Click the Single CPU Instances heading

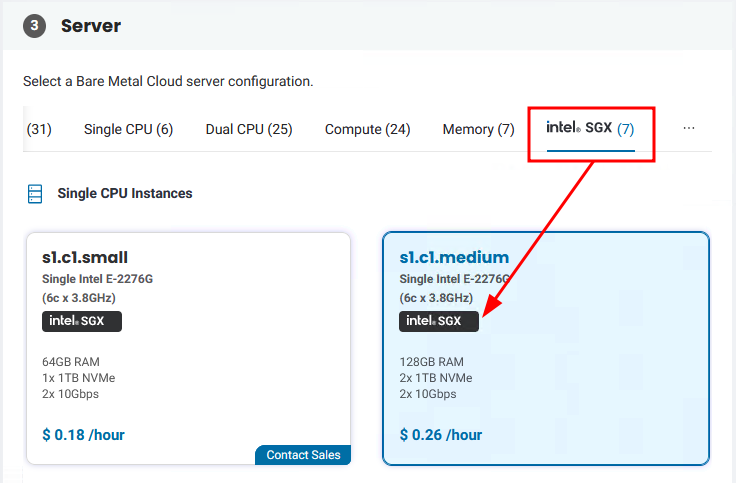(x=125, y=193)
